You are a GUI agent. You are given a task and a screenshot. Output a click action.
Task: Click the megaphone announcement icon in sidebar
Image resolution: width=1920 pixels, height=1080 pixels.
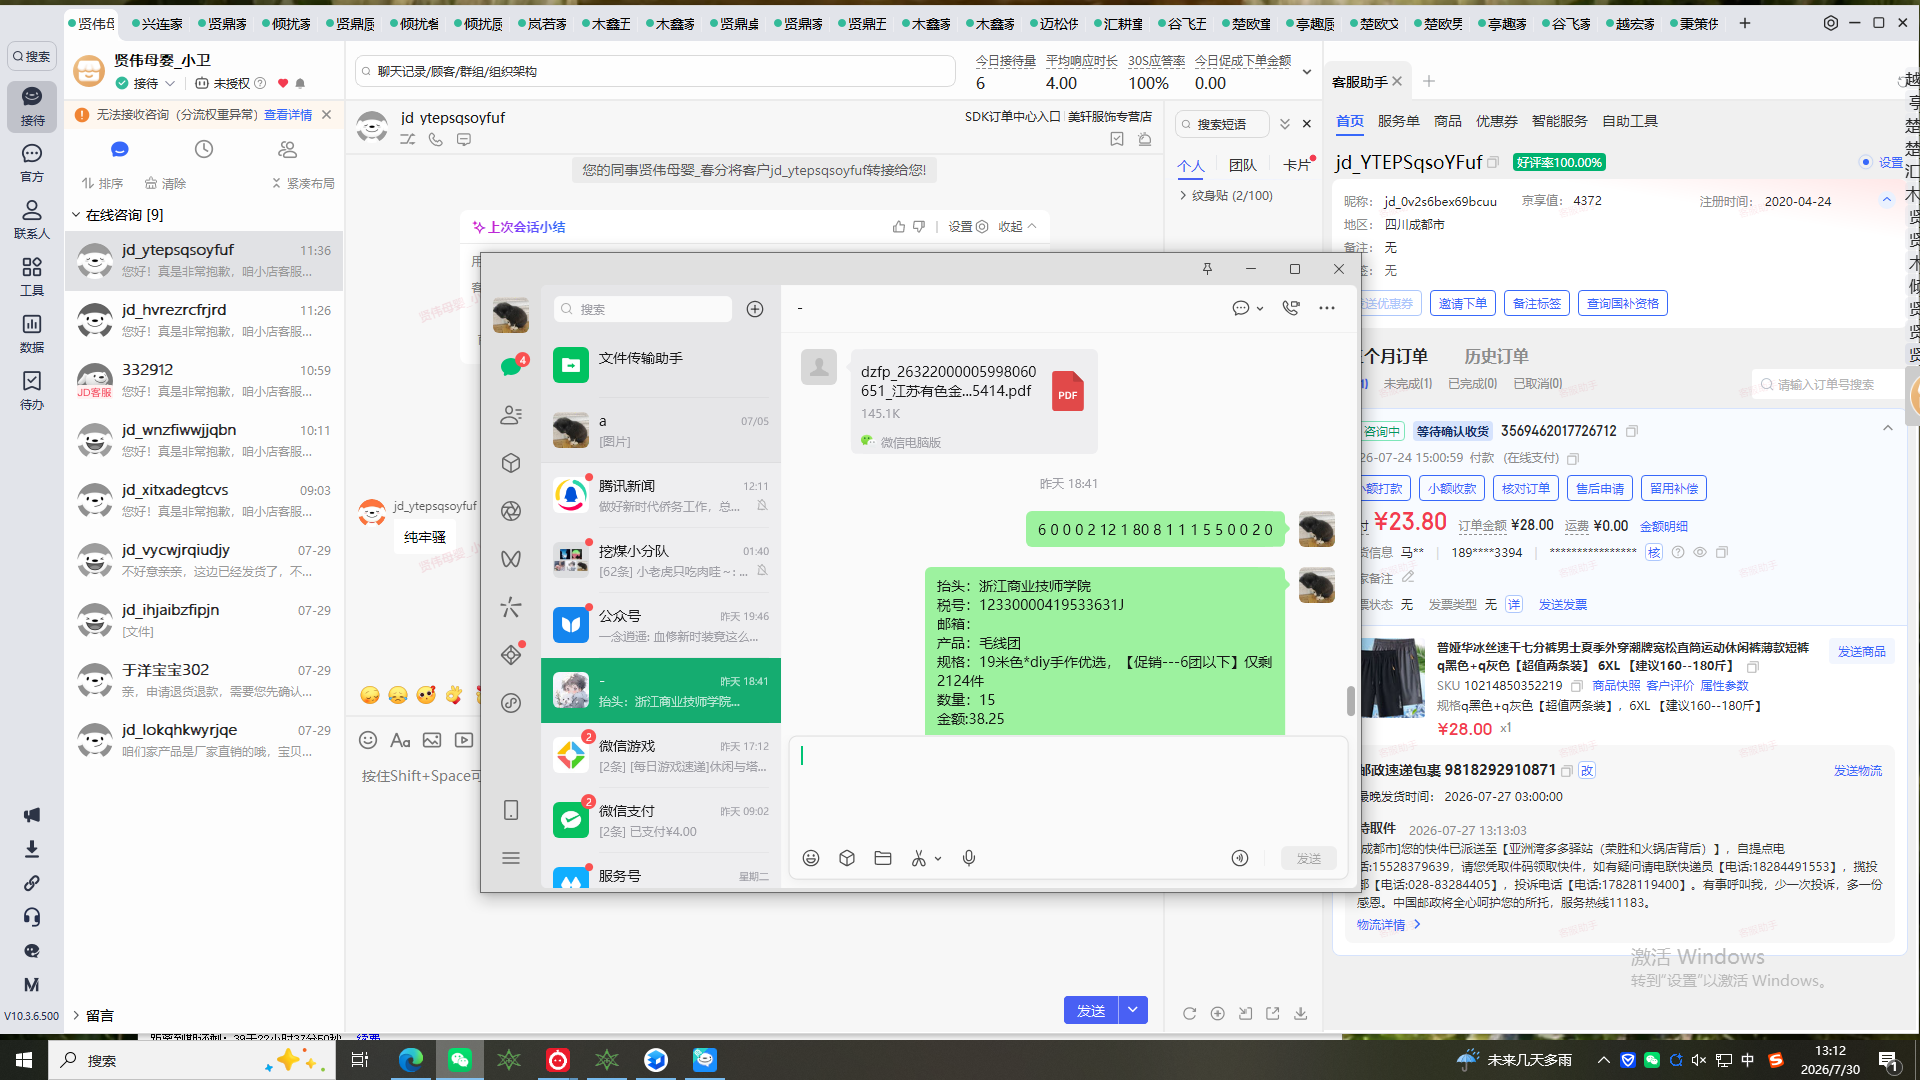32,815
